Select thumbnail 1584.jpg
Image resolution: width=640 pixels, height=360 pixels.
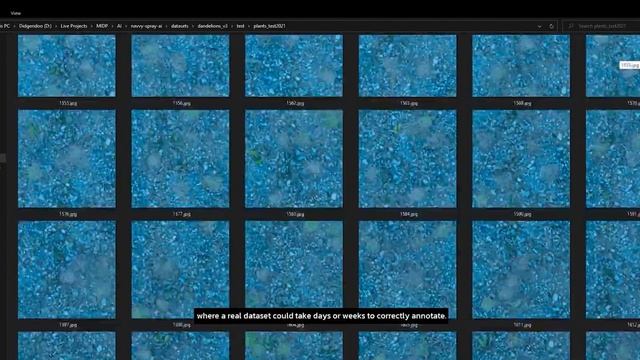407,159
